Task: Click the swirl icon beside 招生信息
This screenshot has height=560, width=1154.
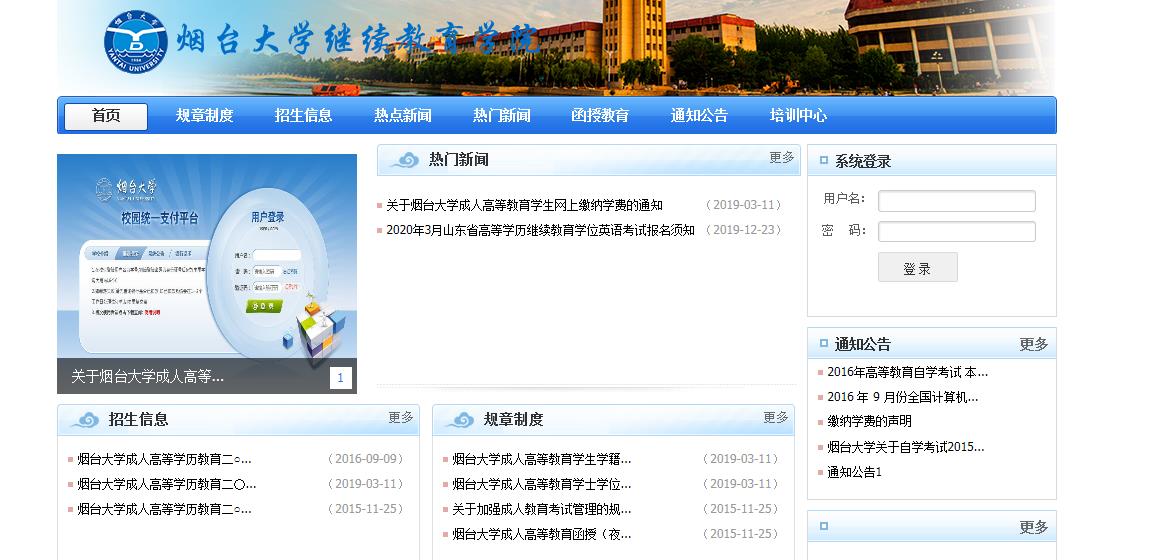Action: 85,420
